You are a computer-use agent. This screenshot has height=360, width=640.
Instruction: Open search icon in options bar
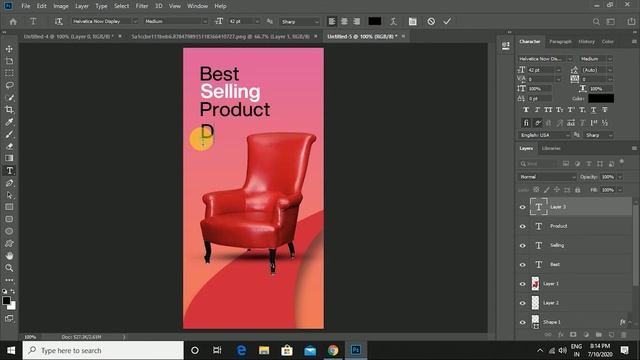coord(596,21)
